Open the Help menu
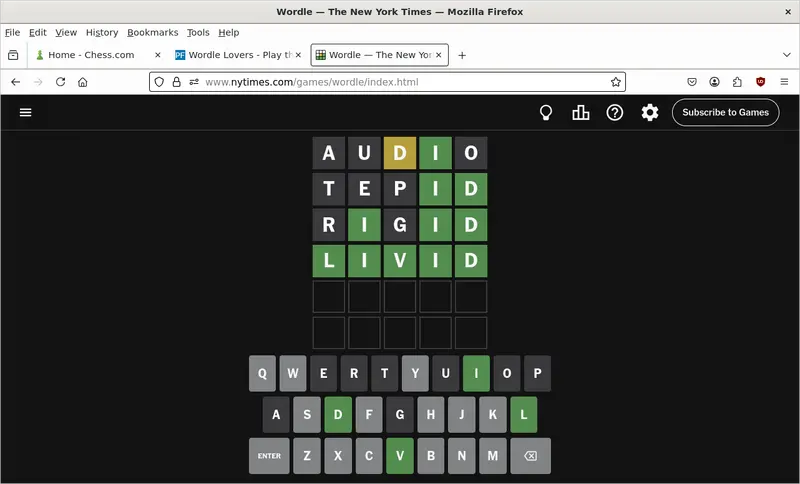Image resolution: width=800 pixels, height=484 pixels. (x=229, y=32)
